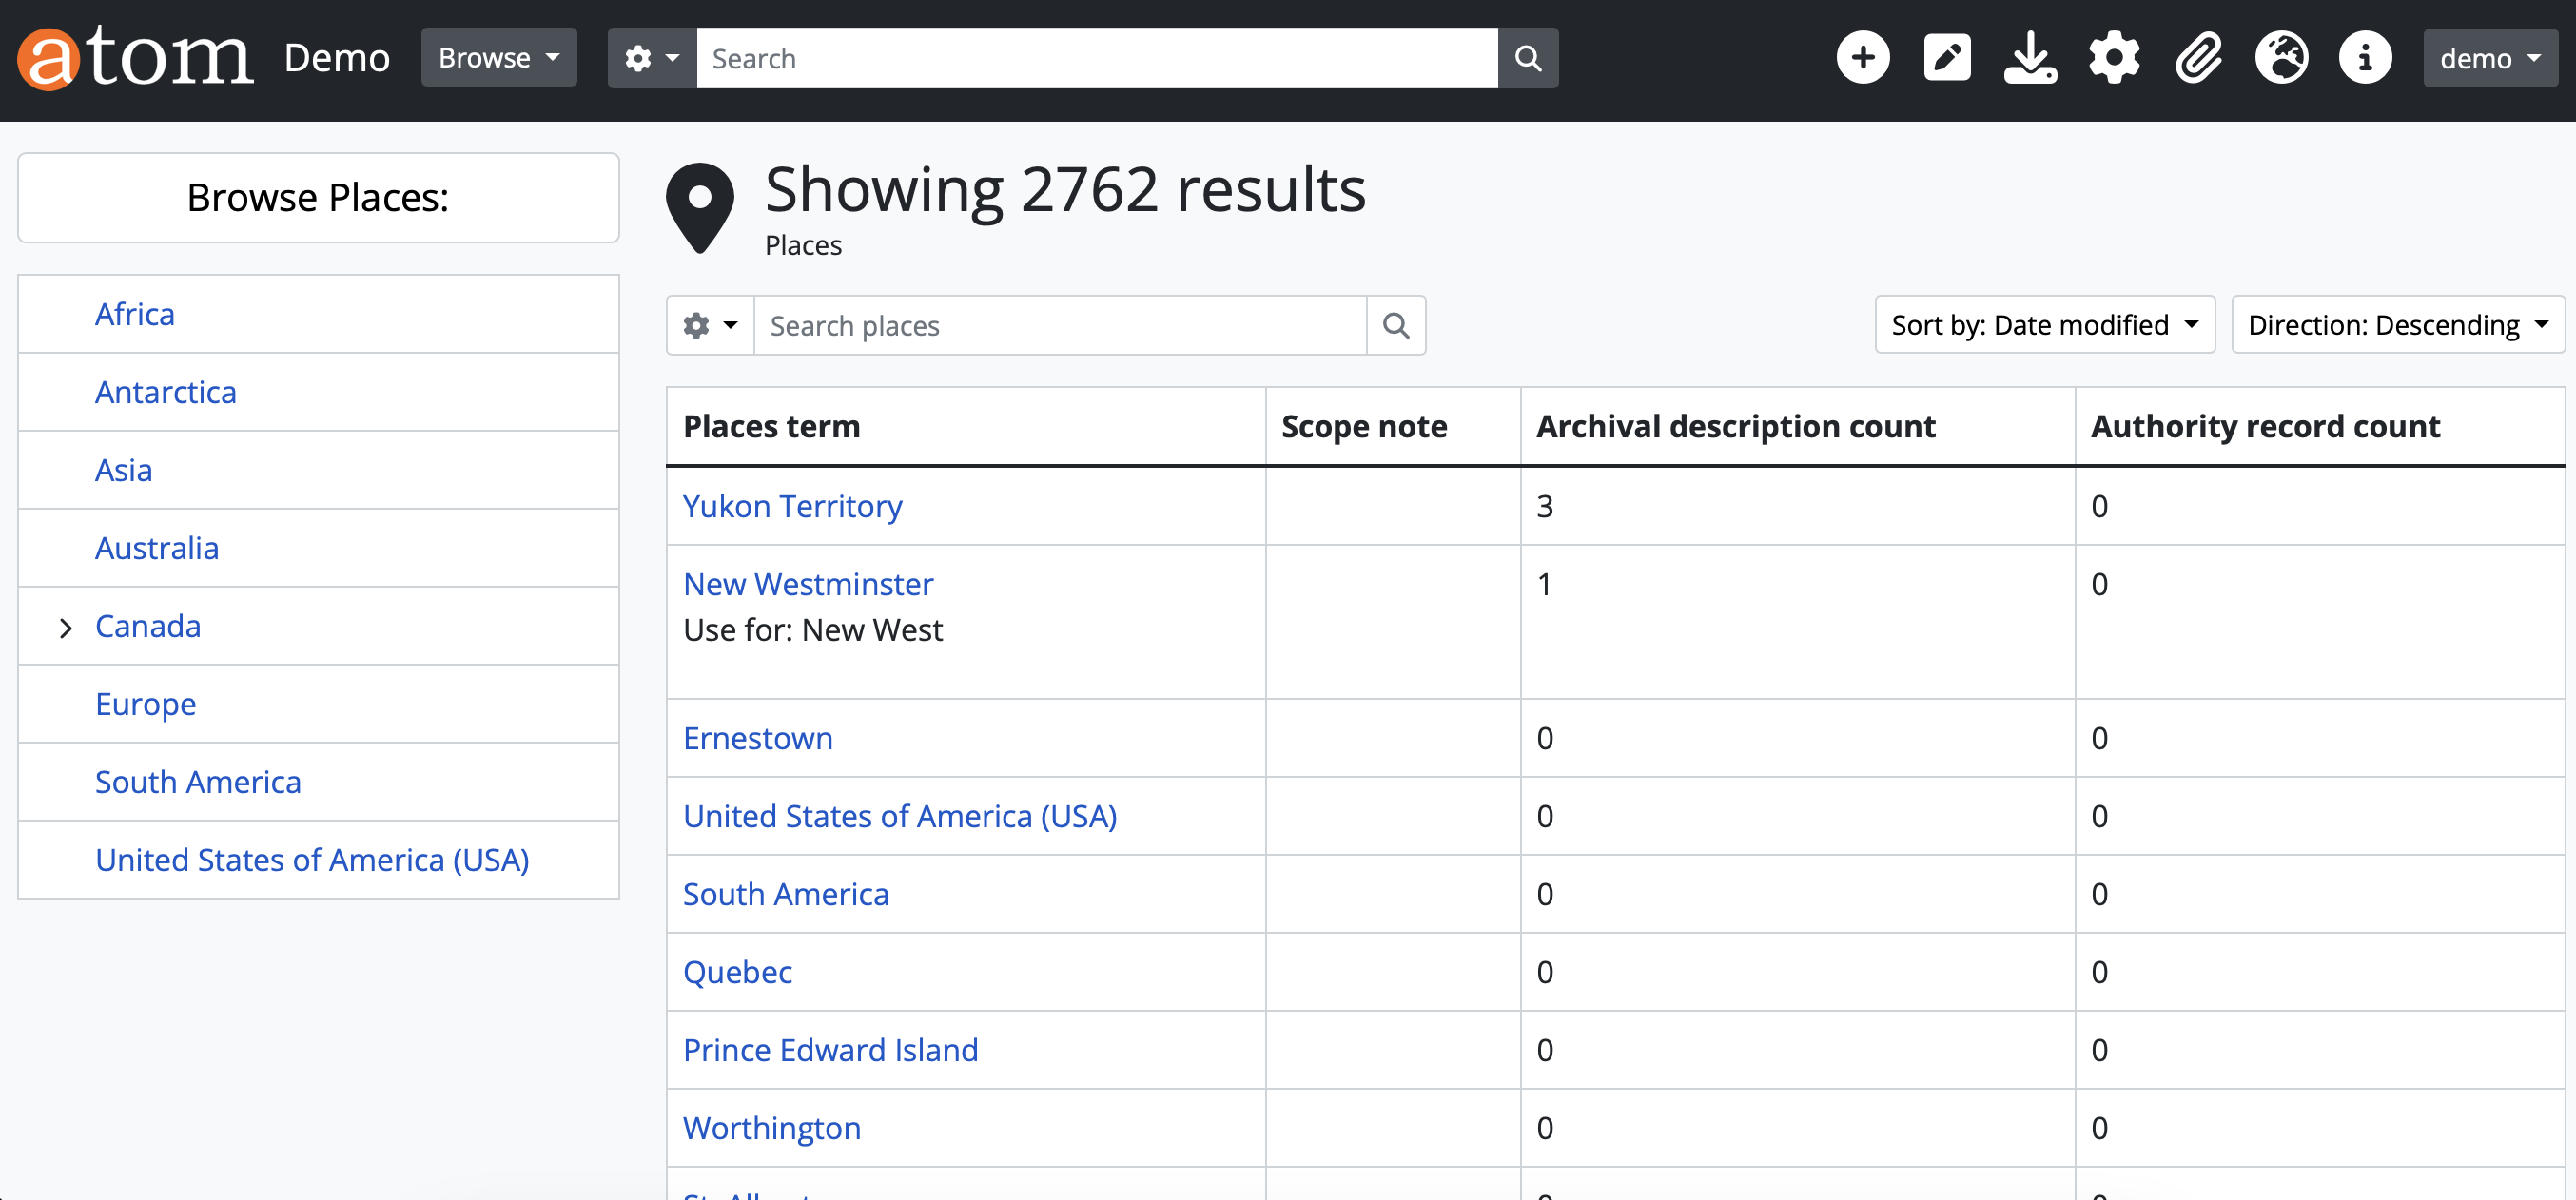2576x1200 pixels.
Task: Select Antarctica in Browse Places tree
Action: tap(166, 392)
